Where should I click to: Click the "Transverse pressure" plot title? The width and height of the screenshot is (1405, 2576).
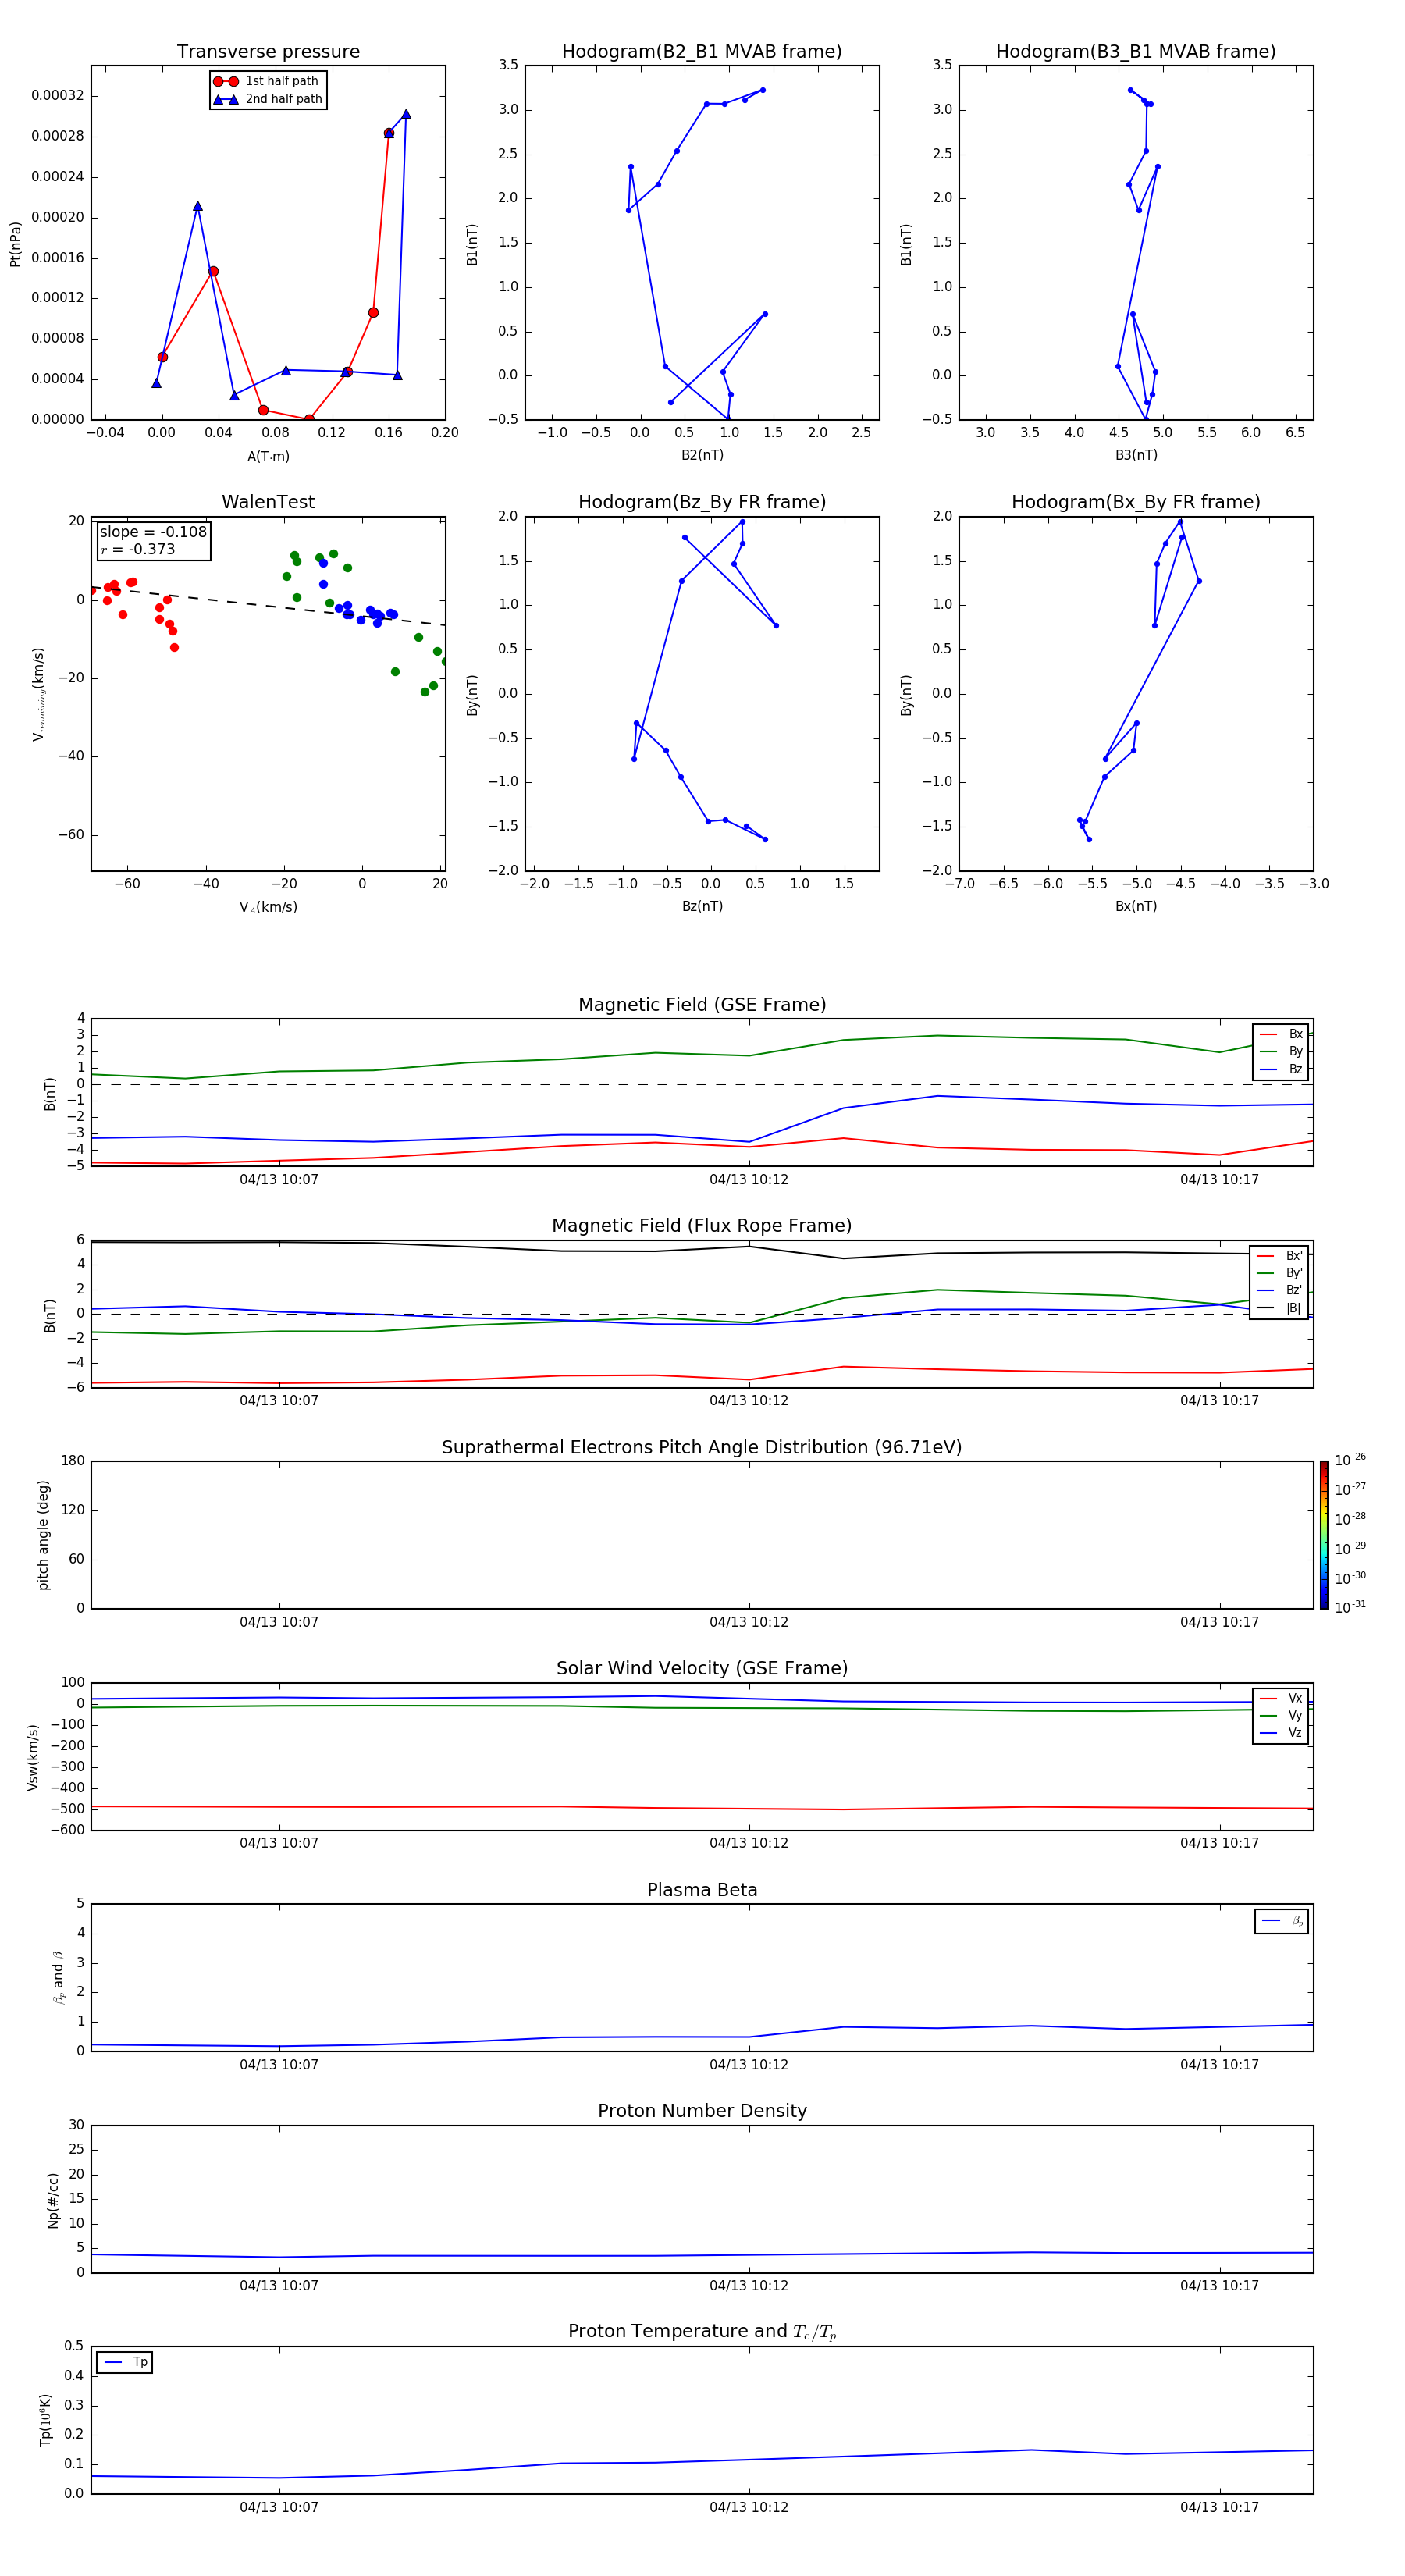(x=268, y=52)
